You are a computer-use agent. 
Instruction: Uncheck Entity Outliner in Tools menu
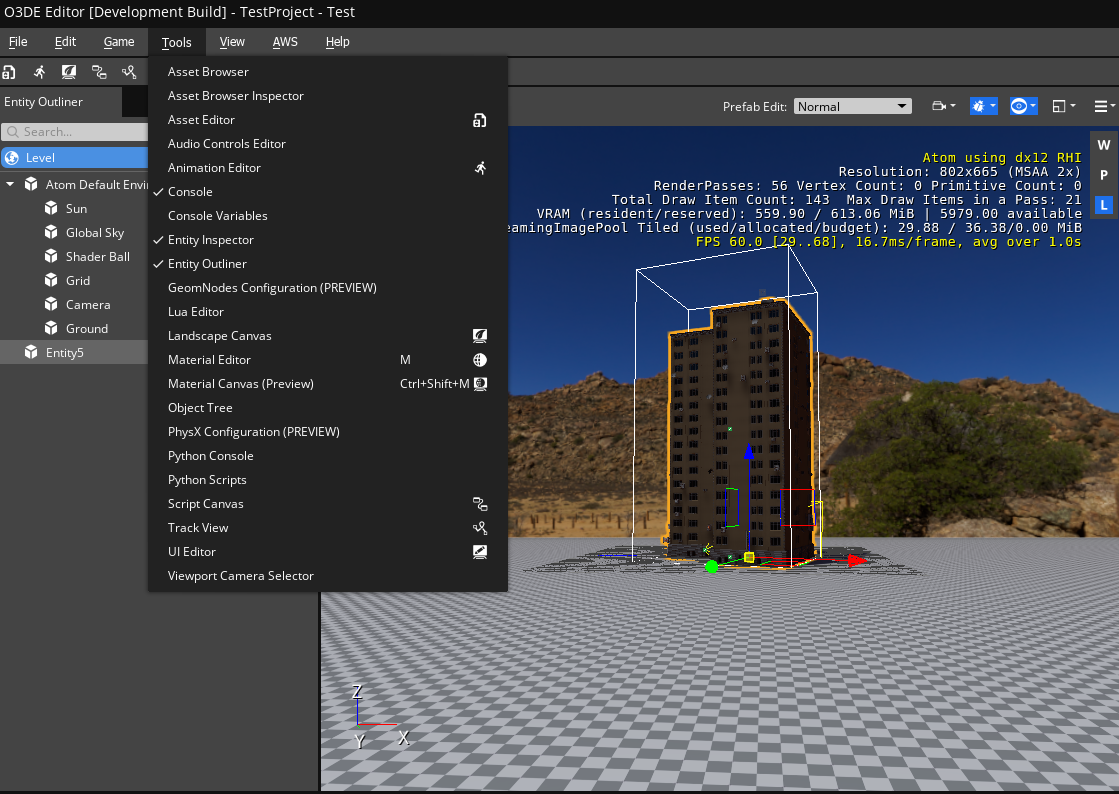[x=328, y=264]
